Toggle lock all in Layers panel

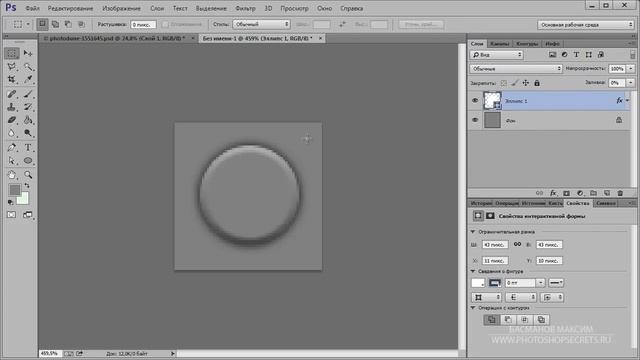(x=537, y=83)
